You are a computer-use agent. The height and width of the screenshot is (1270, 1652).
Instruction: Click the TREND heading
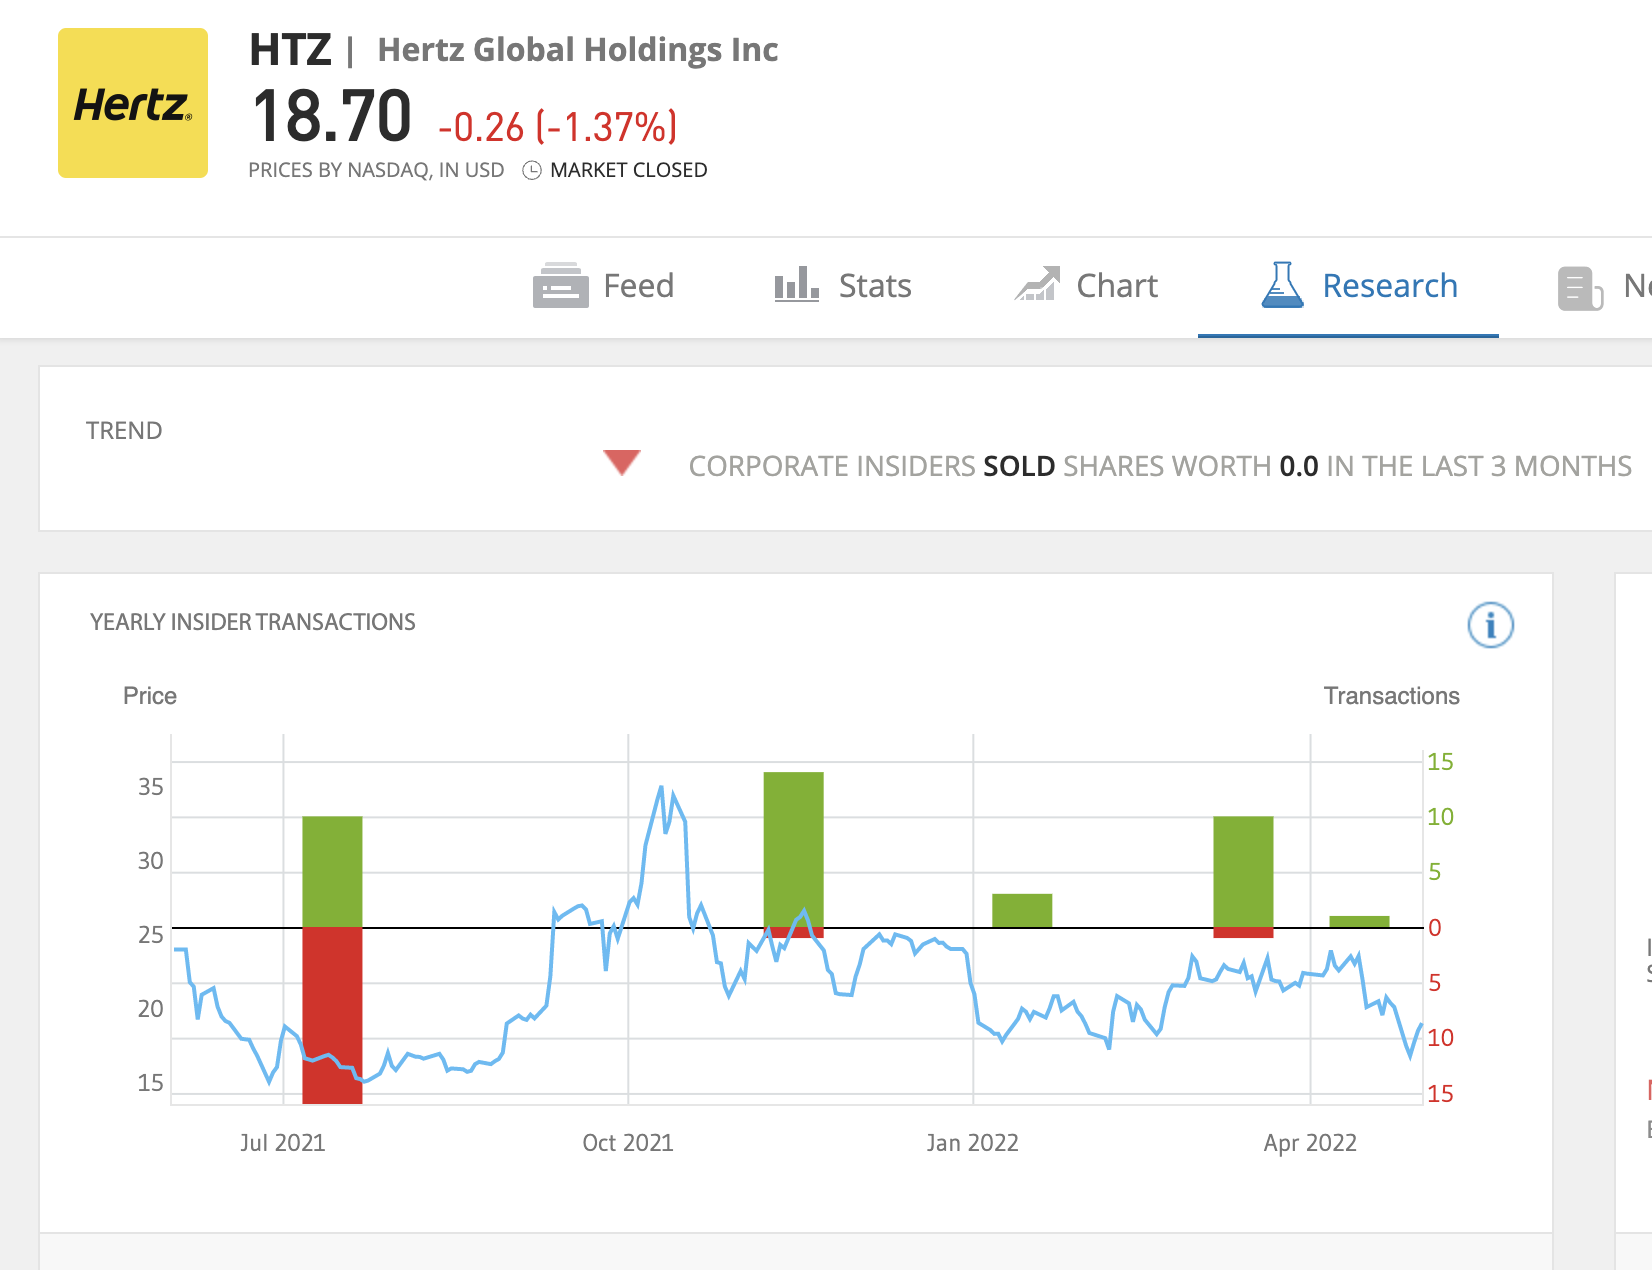pyautogui.click(x=124, y=431)
